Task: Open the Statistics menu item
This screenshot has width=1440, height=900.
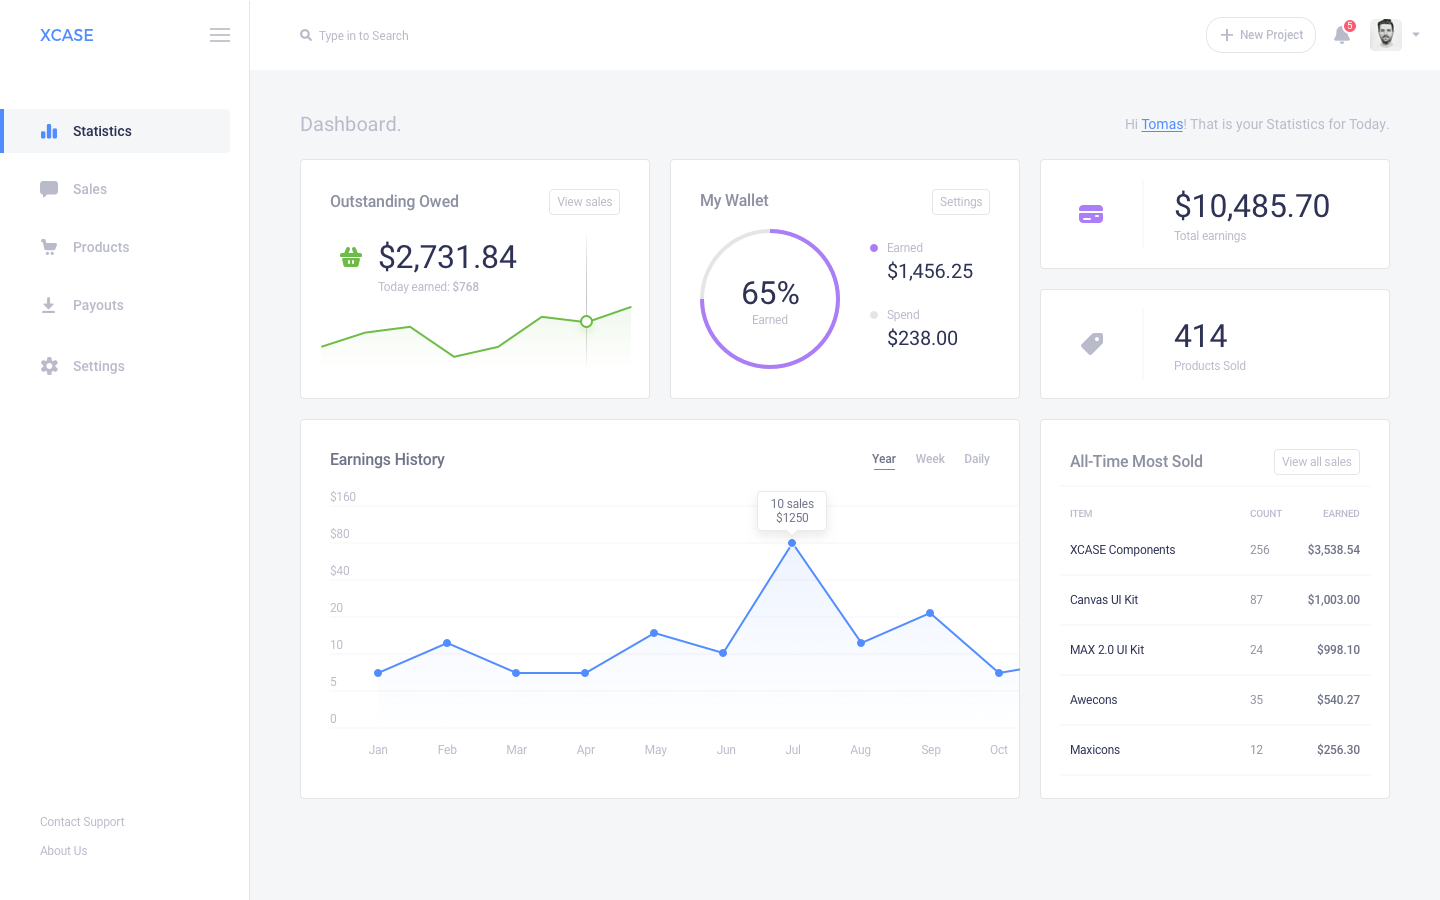Action: (x=116, y=131)
